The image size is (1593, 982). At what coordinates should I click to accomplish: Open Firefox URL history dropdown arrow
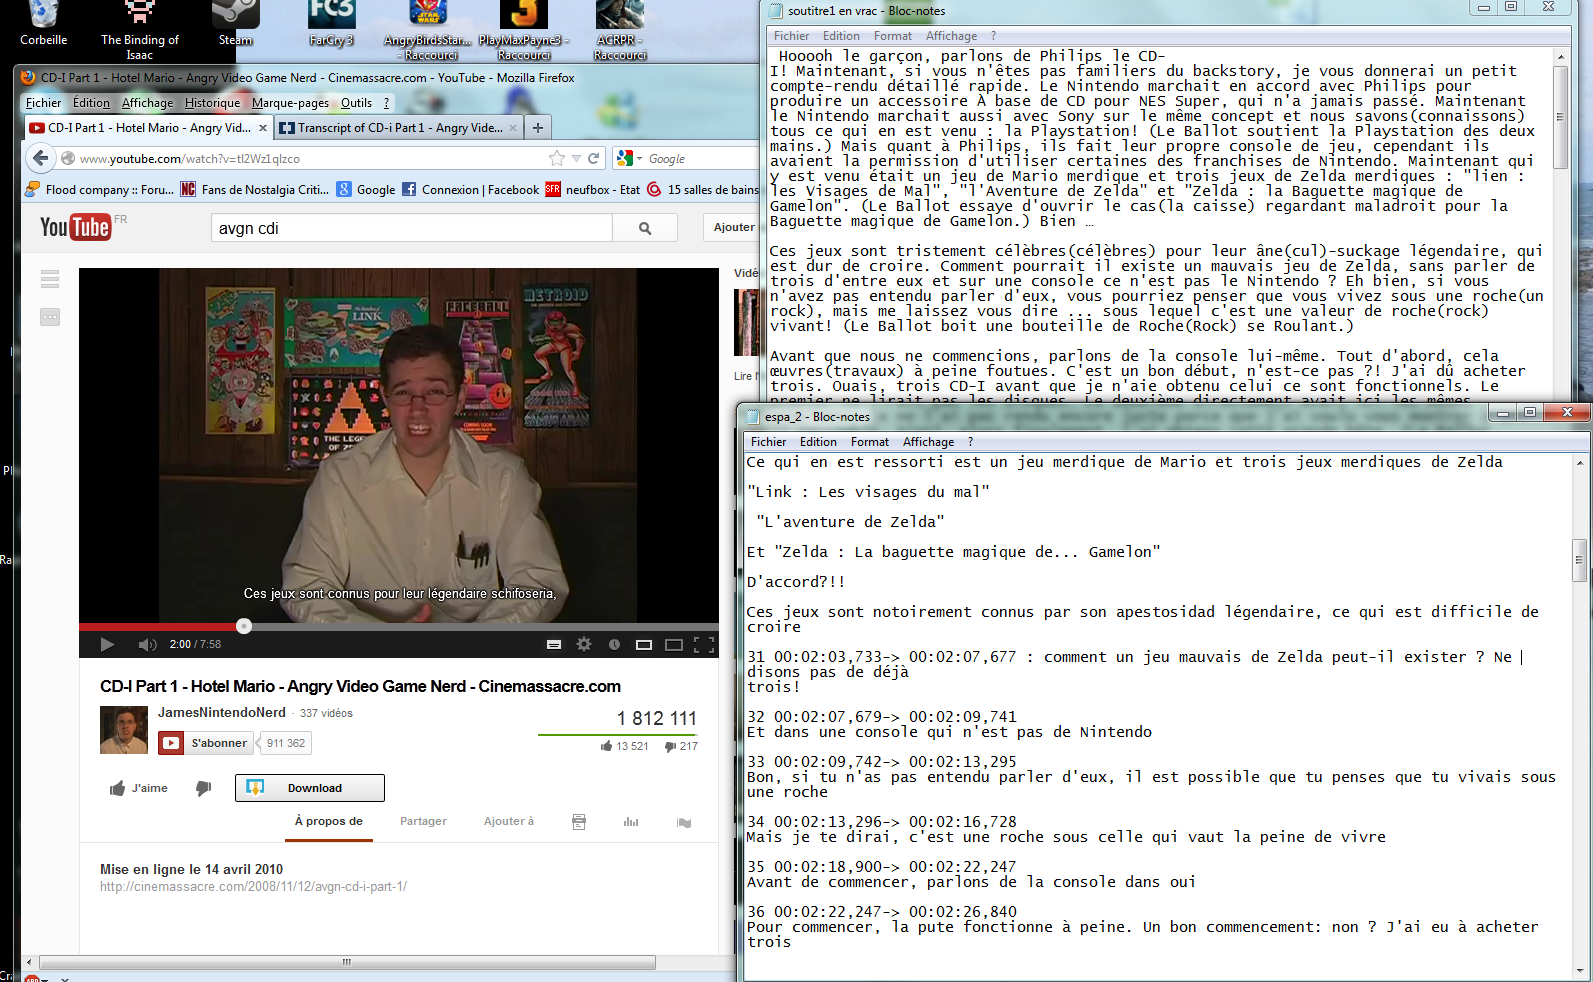pyautogui.click(x=576, y=158)
